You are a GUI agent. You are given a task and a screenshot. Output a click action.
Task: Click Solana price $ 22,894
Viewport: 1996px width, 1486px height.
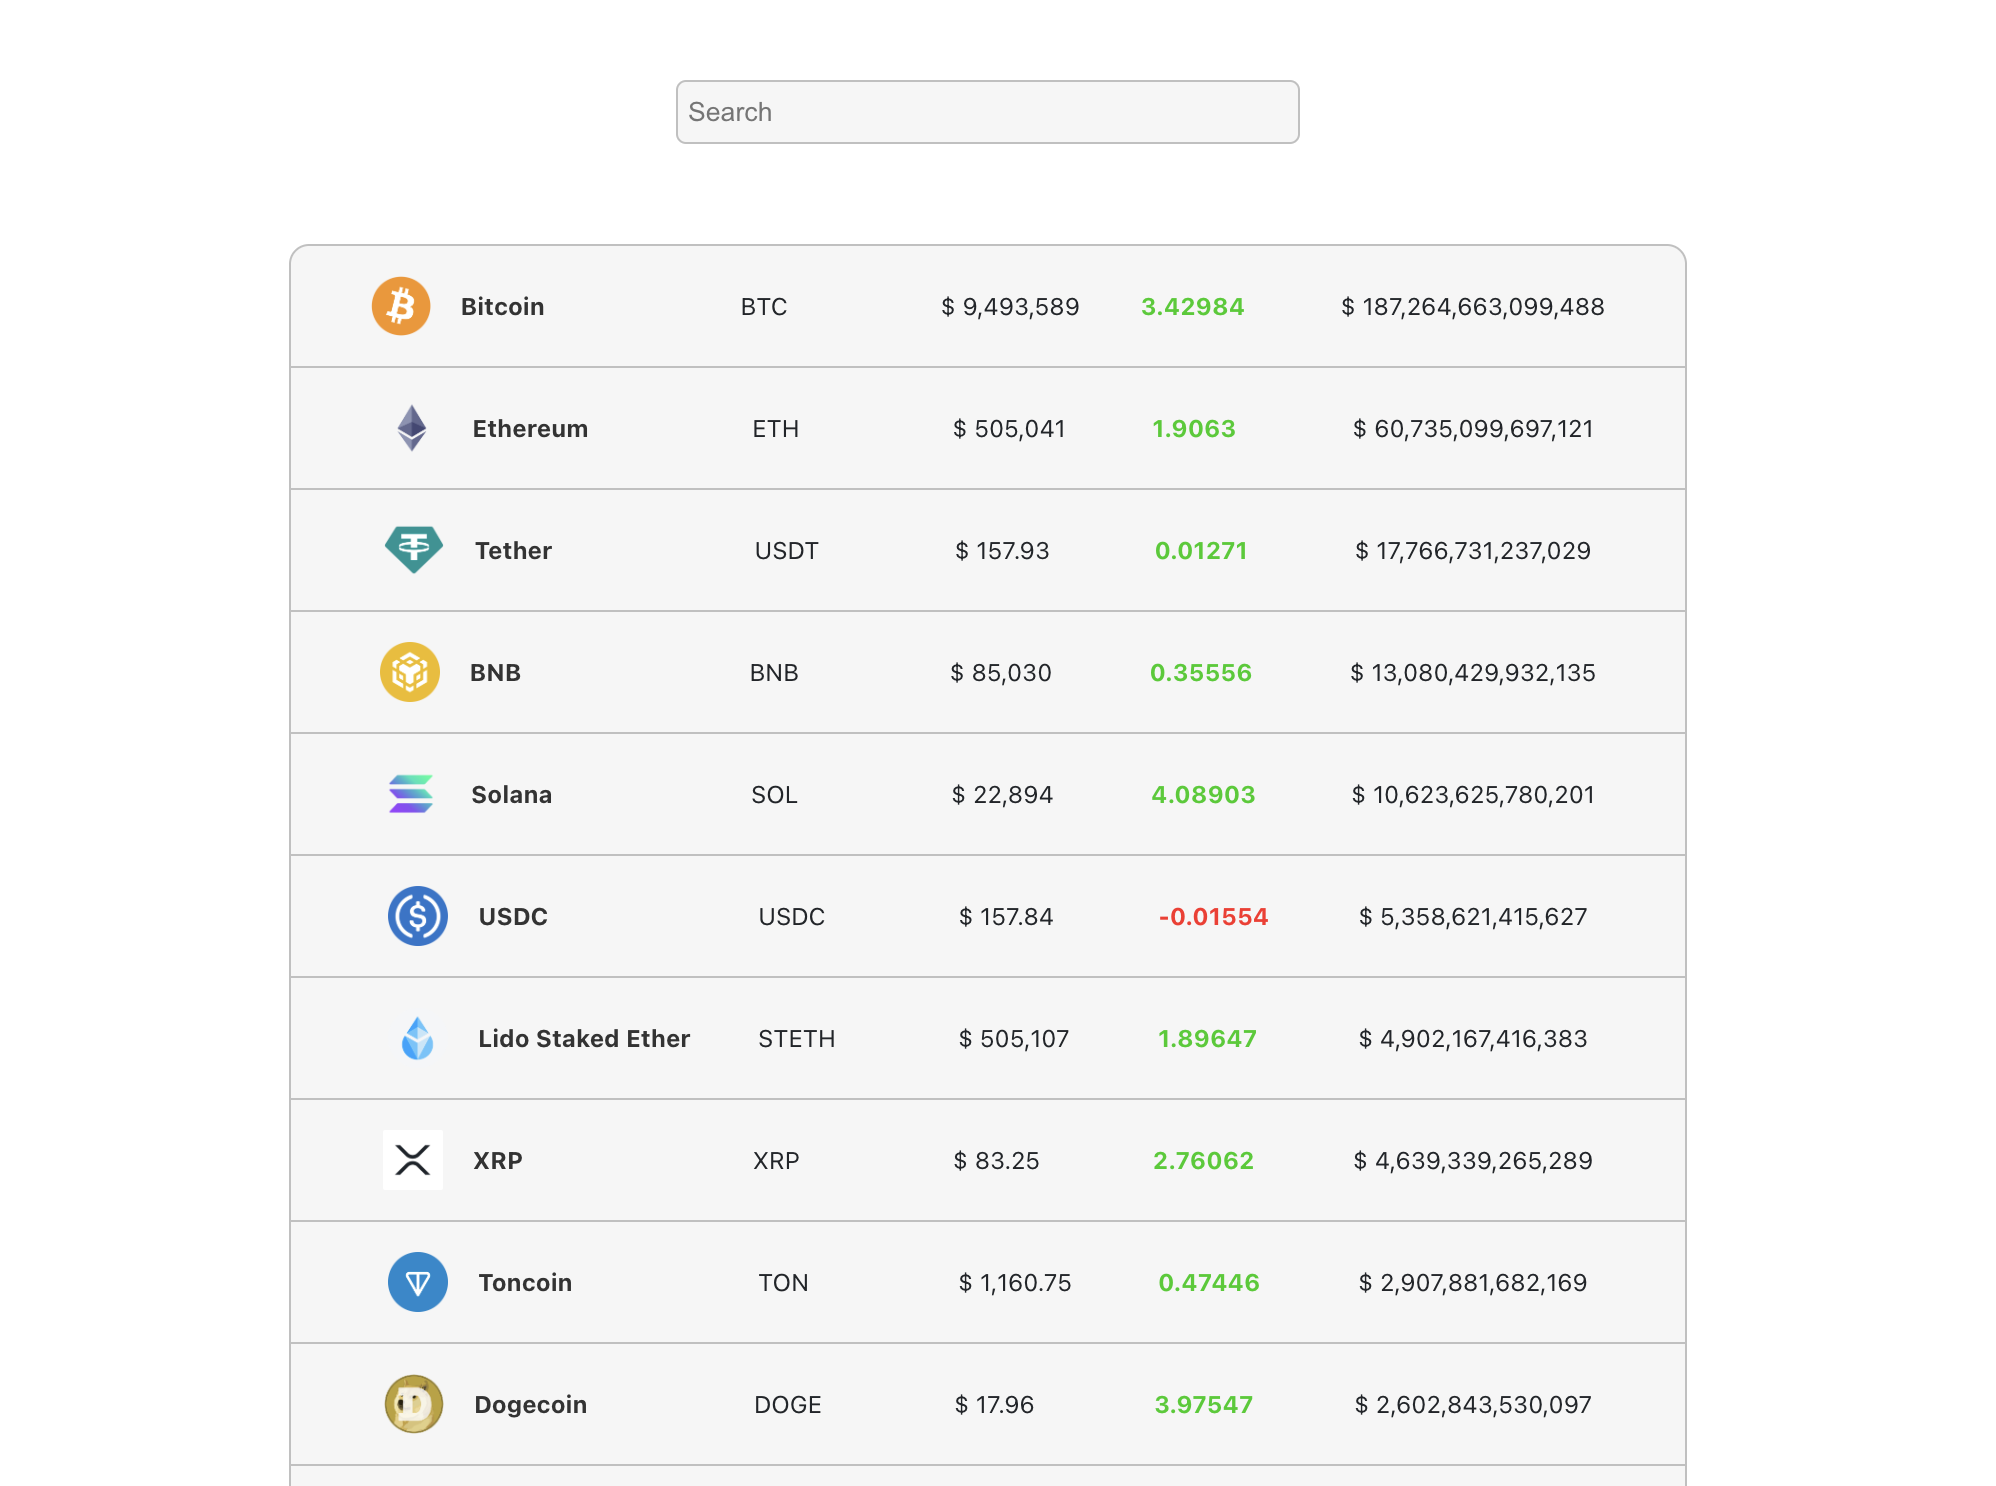pos(1002,795)
